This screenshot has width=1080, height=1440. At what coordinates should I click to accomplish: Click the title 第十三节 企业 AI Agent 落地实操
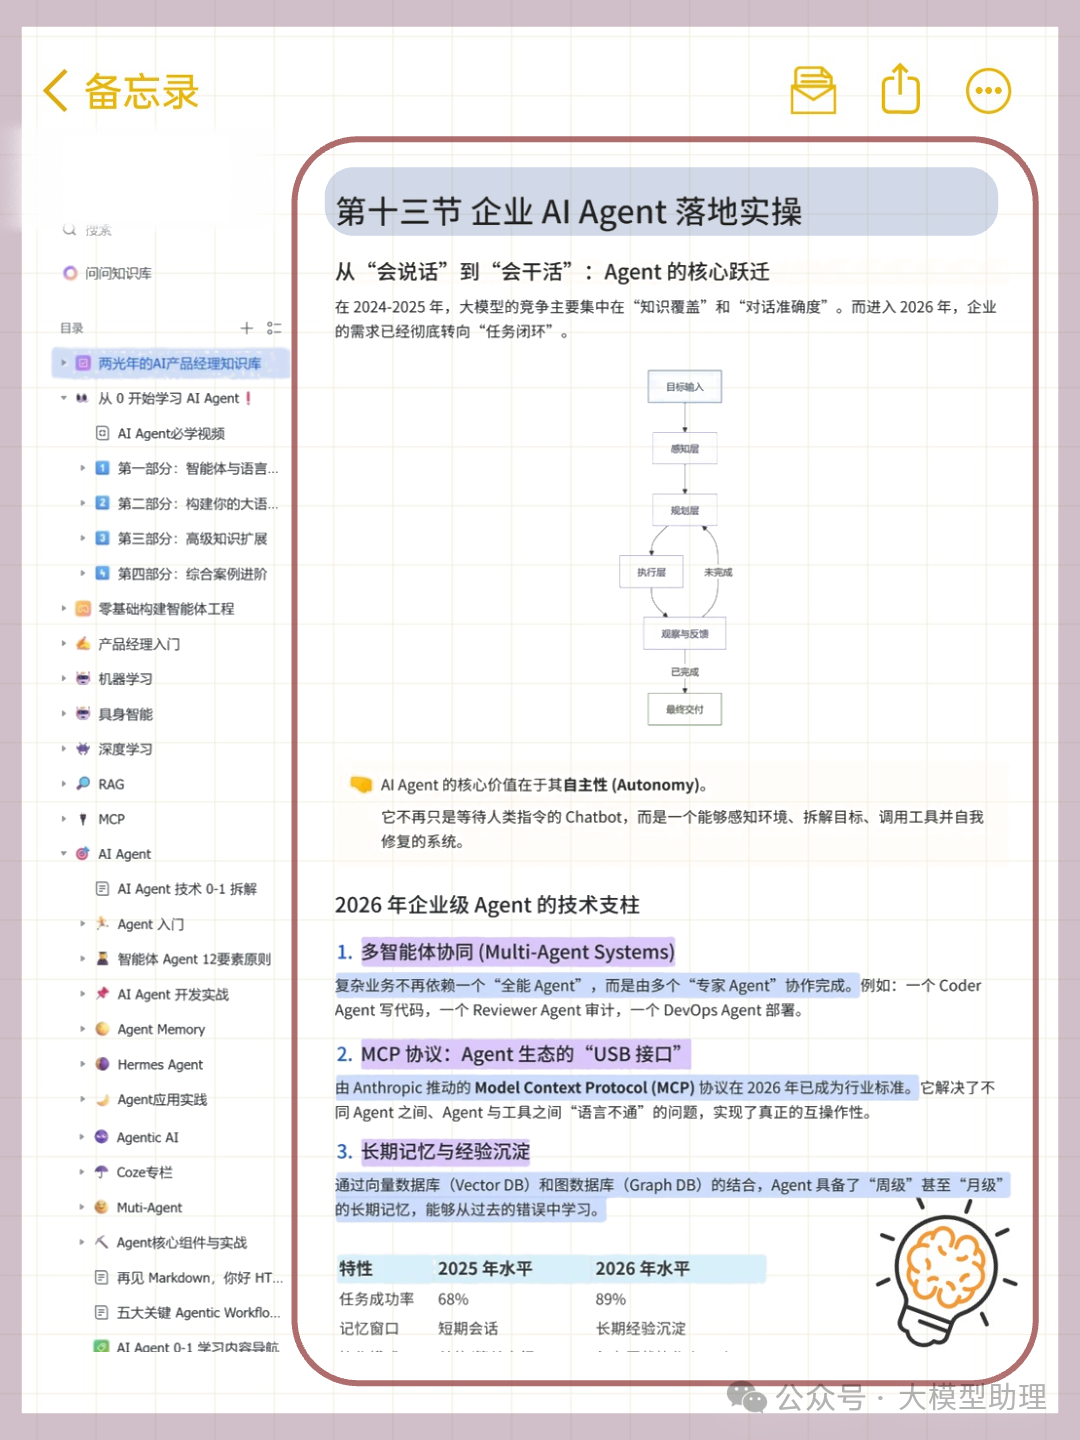point(569,211)
